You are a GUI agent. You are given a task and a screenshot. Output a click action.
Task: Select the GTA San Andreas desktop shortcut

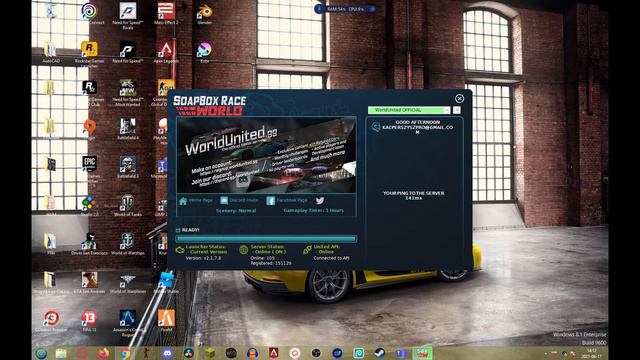[x=89, y=282]
